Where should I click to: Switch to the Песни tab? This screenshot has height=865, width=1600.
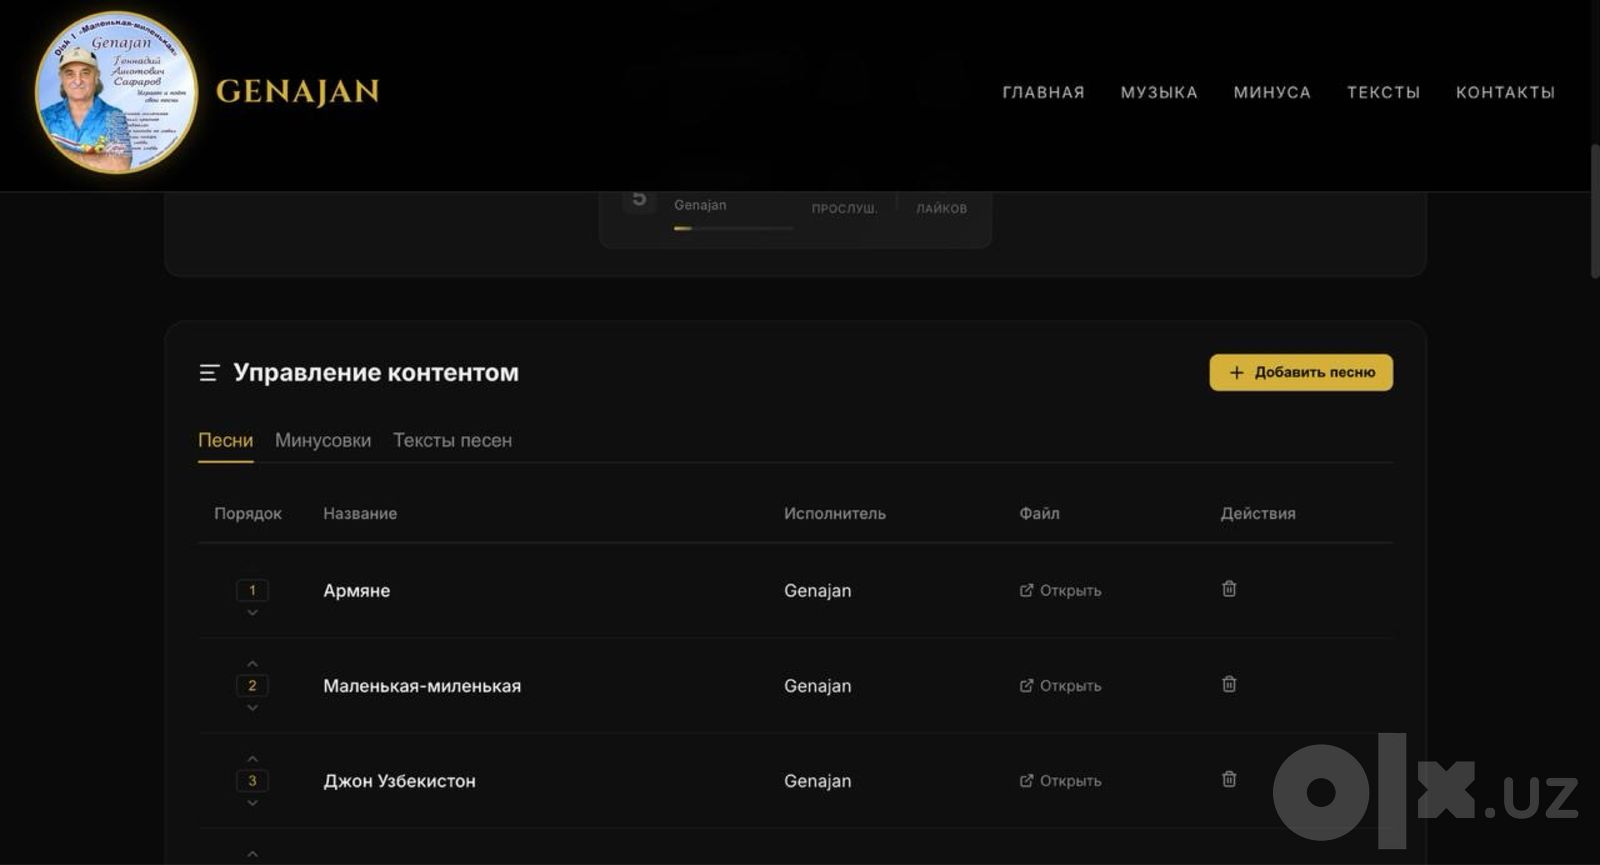point(225,440)
